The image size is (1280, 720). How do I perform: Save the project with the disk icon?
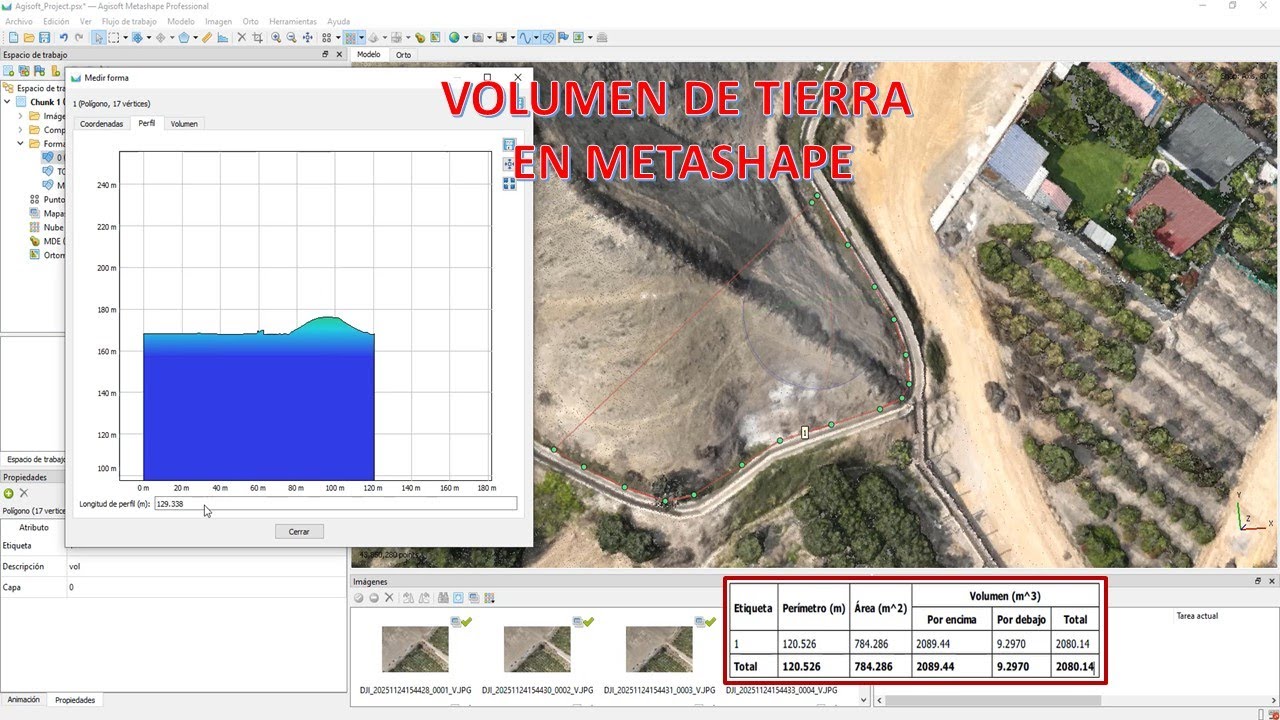coord(44,37)
